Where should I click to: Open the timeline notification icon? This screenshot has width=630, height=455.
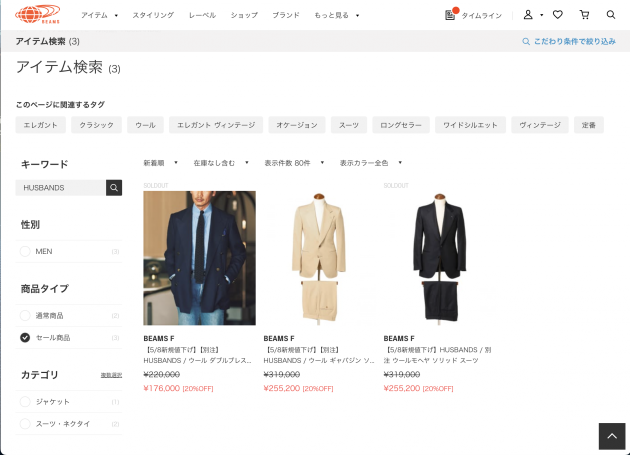[451, 14]
